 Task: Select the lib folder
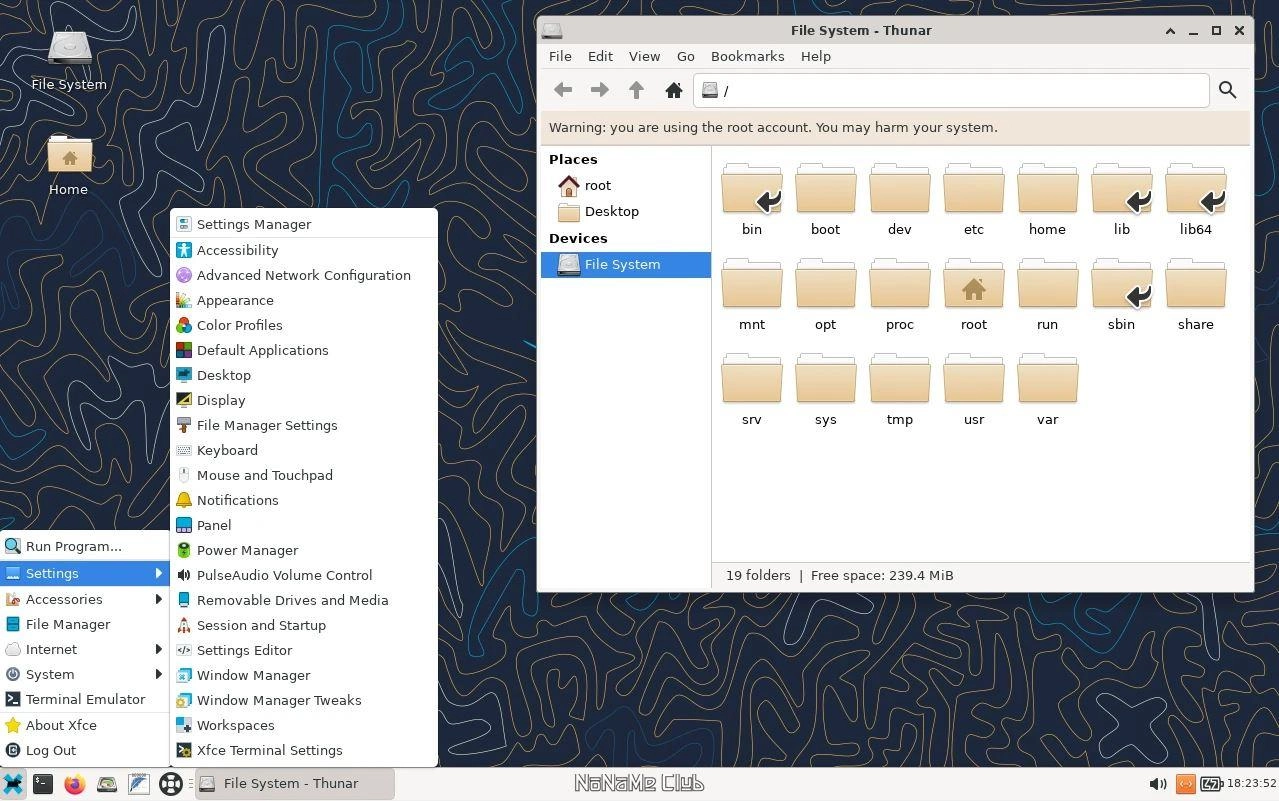coord(1122,200)
